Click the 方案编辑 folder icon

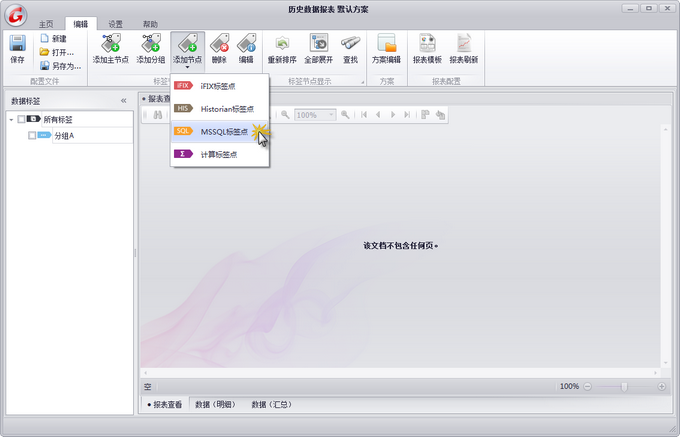pos(386,43)
